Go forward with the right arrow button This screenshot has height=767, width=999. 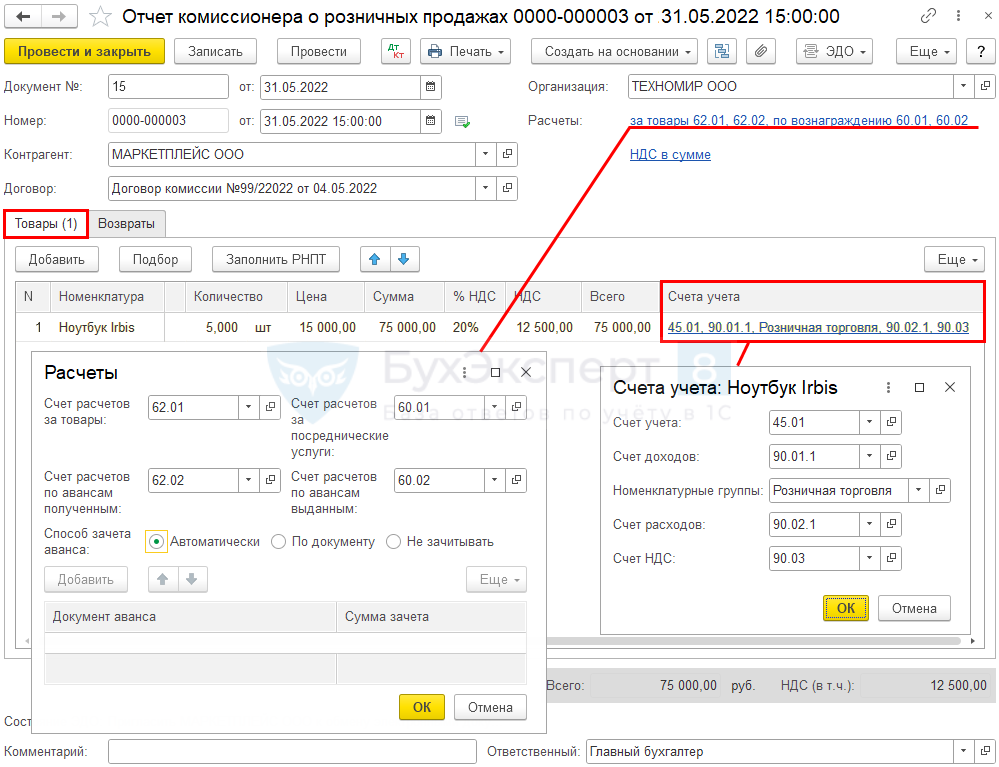coord(59,17)
